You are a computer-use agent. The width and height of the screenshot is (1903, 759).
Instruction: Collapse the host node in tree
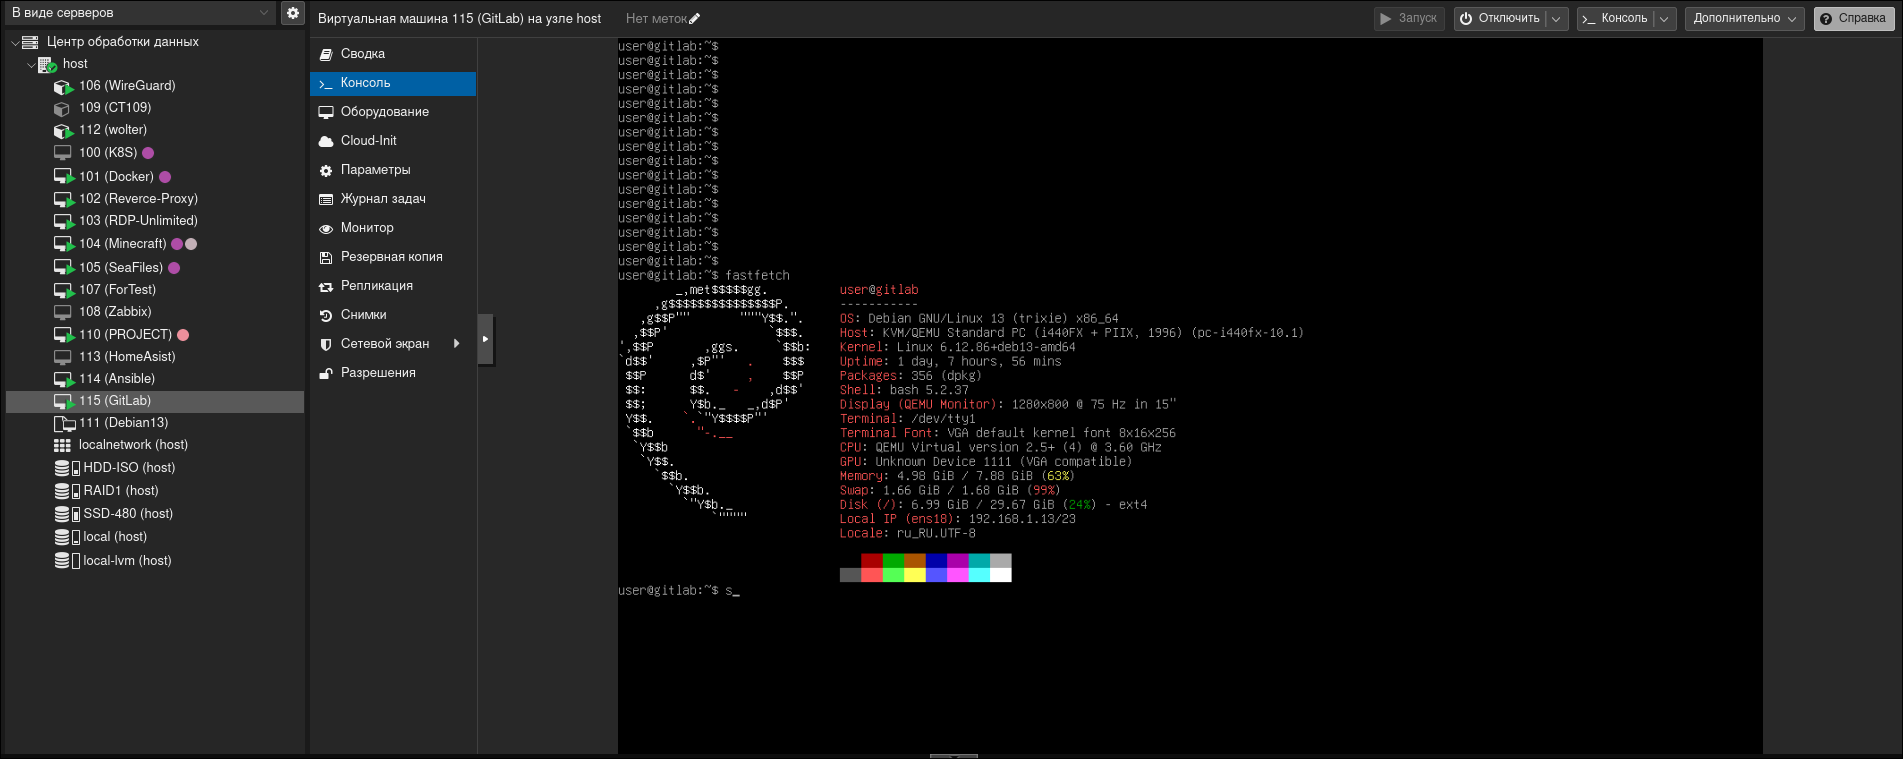pyautogui.click(x=31, y=64)
